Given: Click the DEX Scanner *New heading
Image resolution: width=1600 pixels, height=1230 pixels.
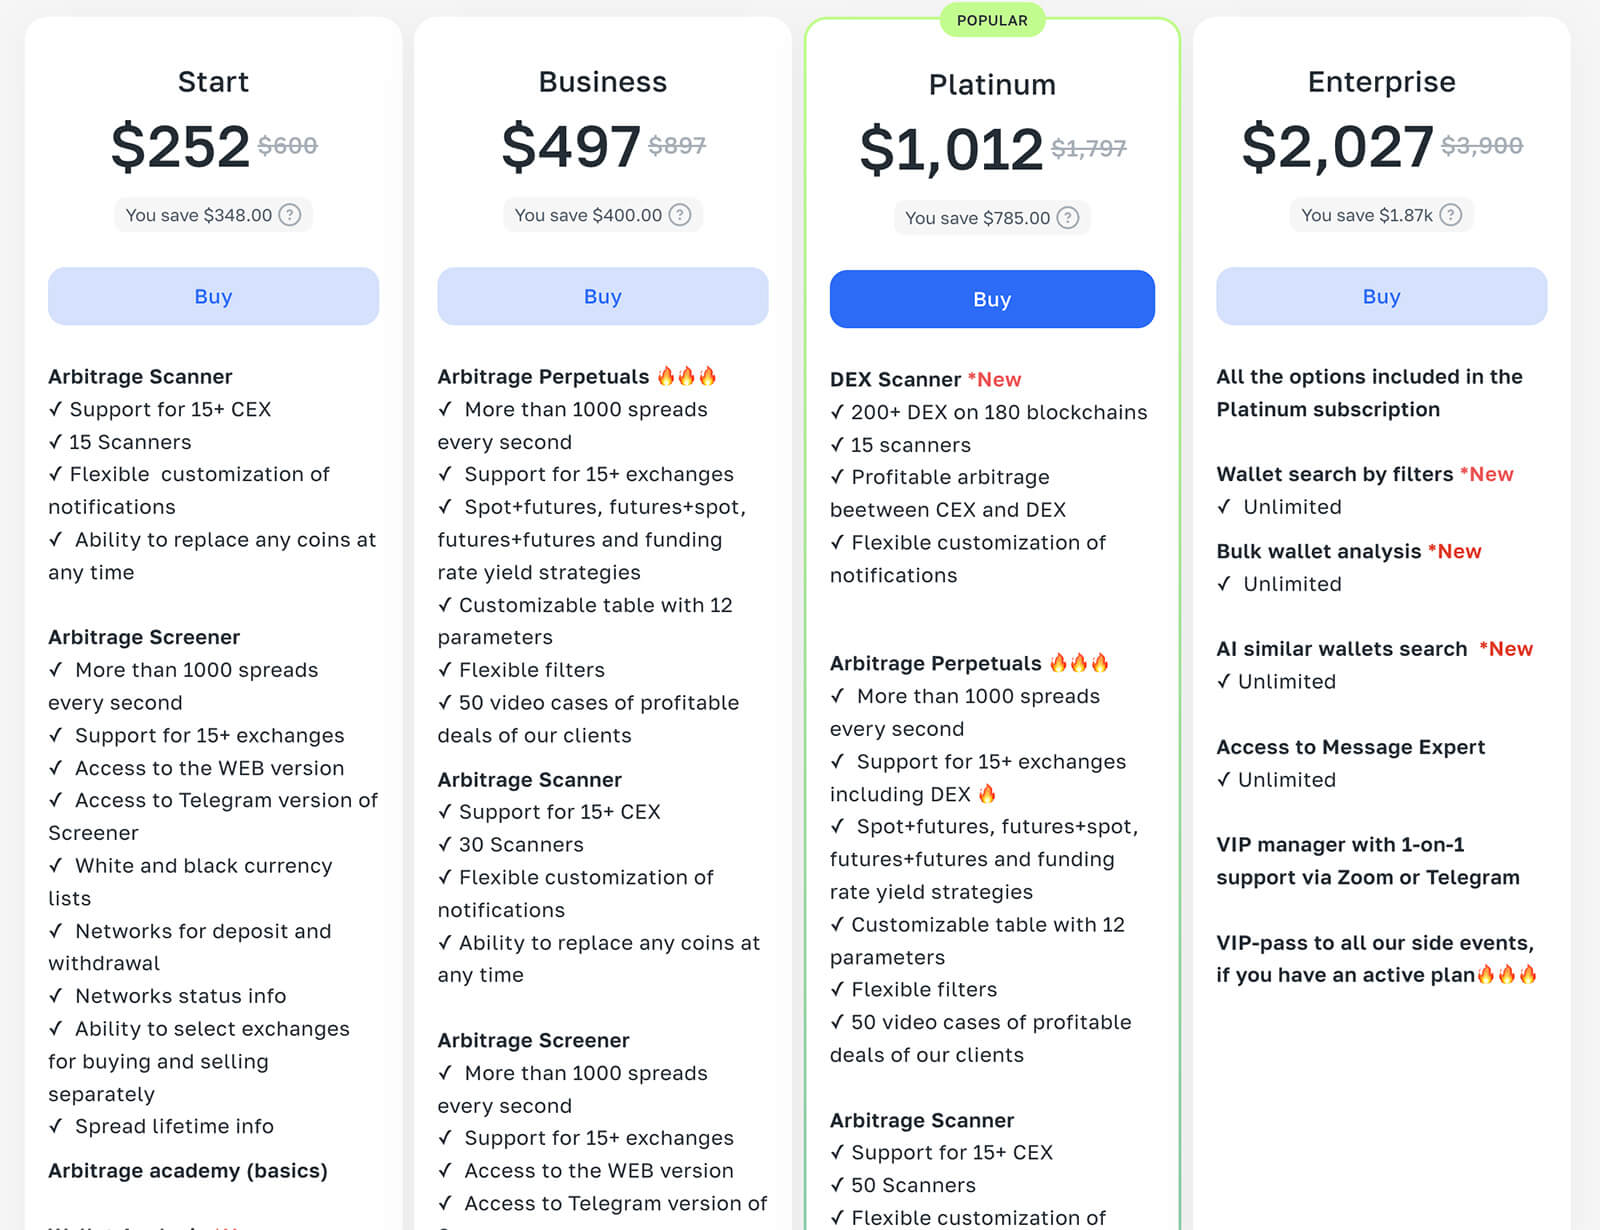Looking at the screenshot, I should coord(925,379).
